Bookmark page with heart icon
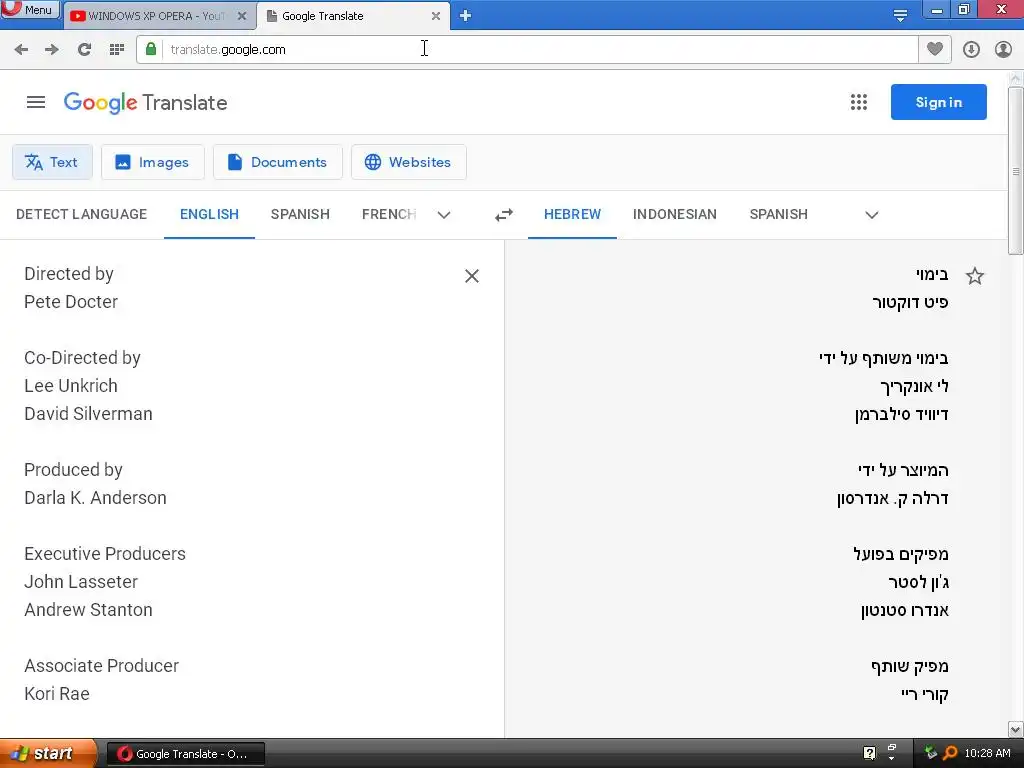The width and height of the screenshot is (1024, 768). pyautogui.click(x=935, y=49)
